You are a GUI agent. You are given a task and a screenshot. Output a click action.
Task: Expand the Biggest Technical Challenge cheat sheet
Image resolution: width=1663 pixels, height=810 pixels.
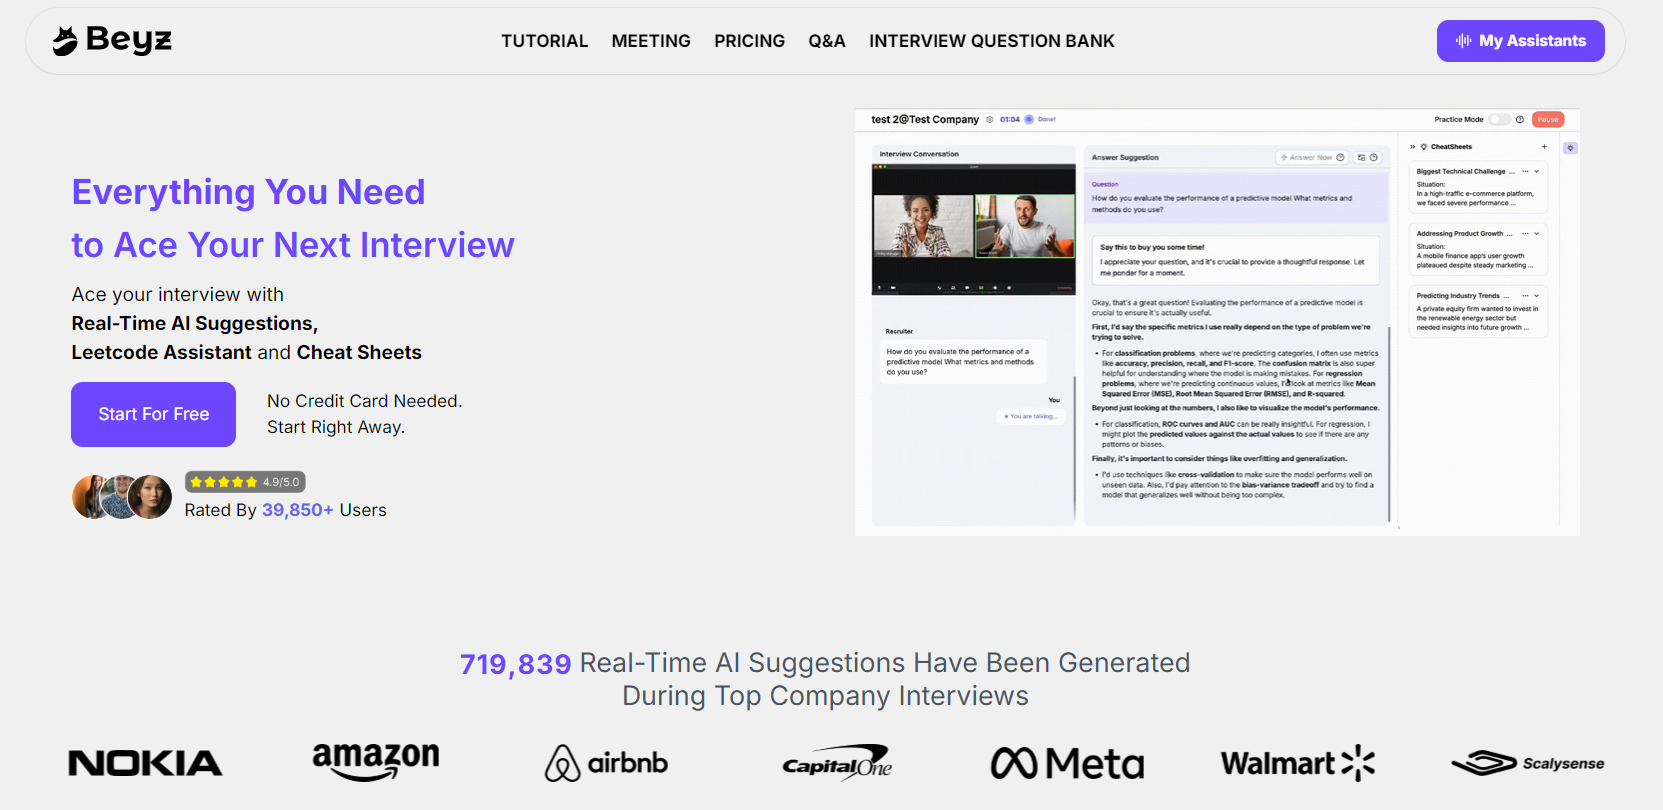1537,172
